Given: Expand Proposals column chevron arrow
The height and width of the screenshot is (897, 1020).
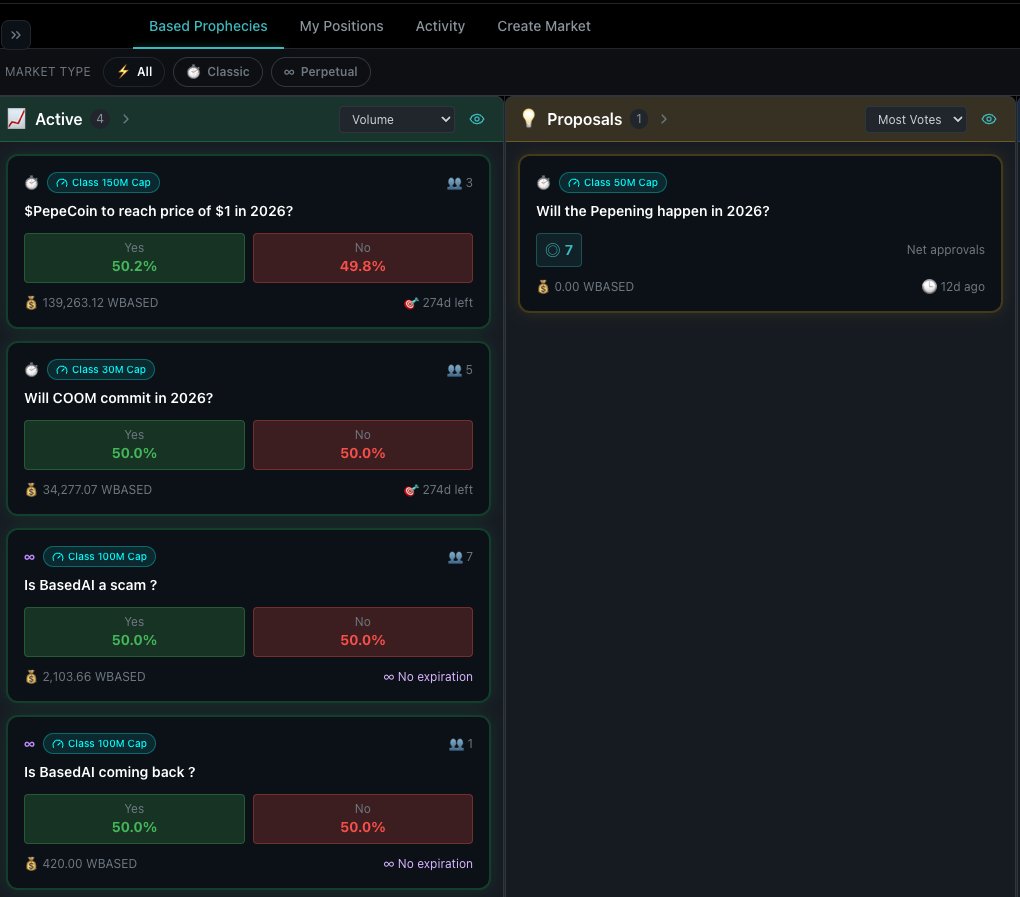Looking at the screenshot, I should click(664, 119).
